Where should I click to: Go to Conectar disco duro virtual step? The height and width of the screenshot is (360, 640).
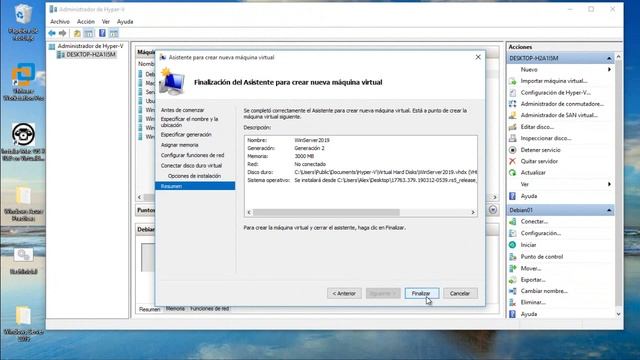191,166
